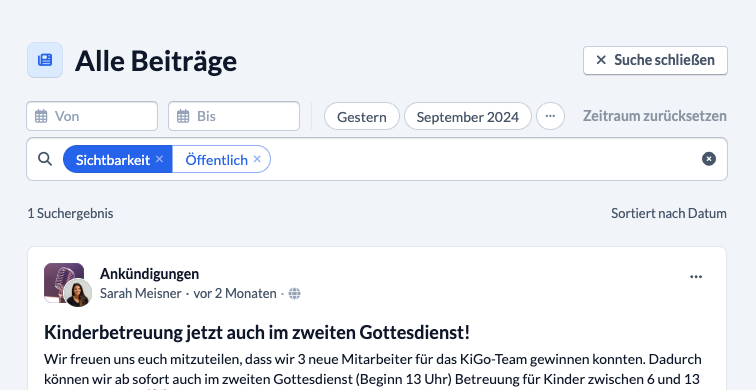Click the calendar icon in Bis field

point(183,116)
